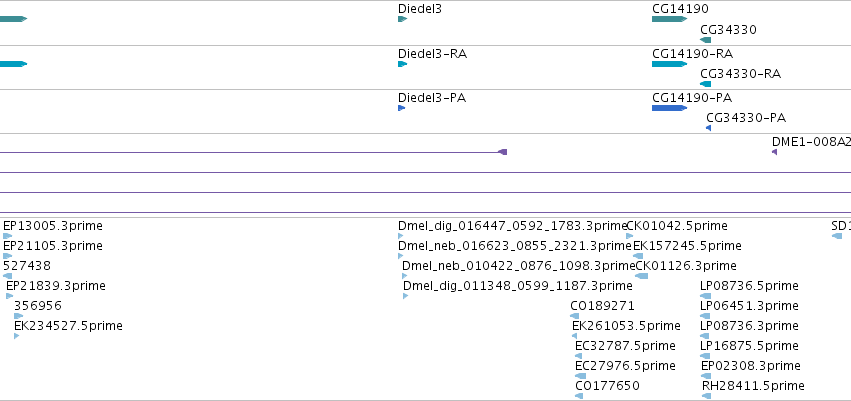Image resolution: width=851 pixels, height=401 pixels.
Task: Click the CG14190-PA protein bar
Action: (x=669, y=108)
